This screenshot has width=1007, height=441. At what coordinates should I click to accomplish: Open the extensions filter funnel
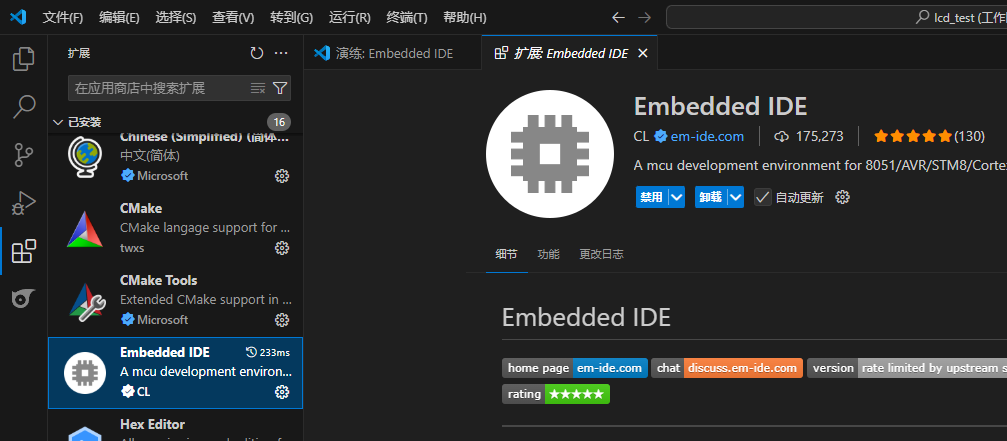point(279,88)
